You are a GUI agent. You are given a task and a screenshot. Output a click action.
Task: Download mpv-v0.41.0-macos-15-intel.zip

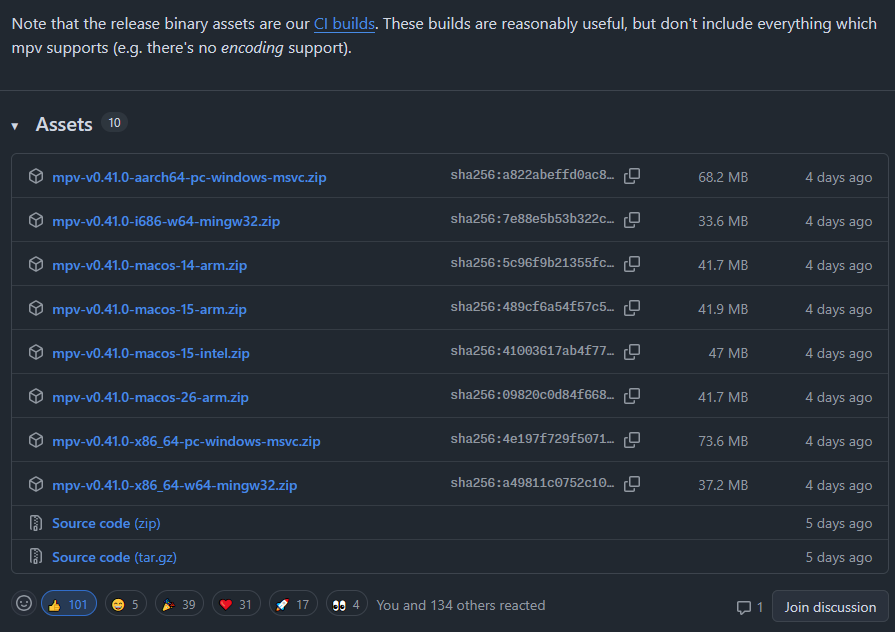(x=151, y=353)
